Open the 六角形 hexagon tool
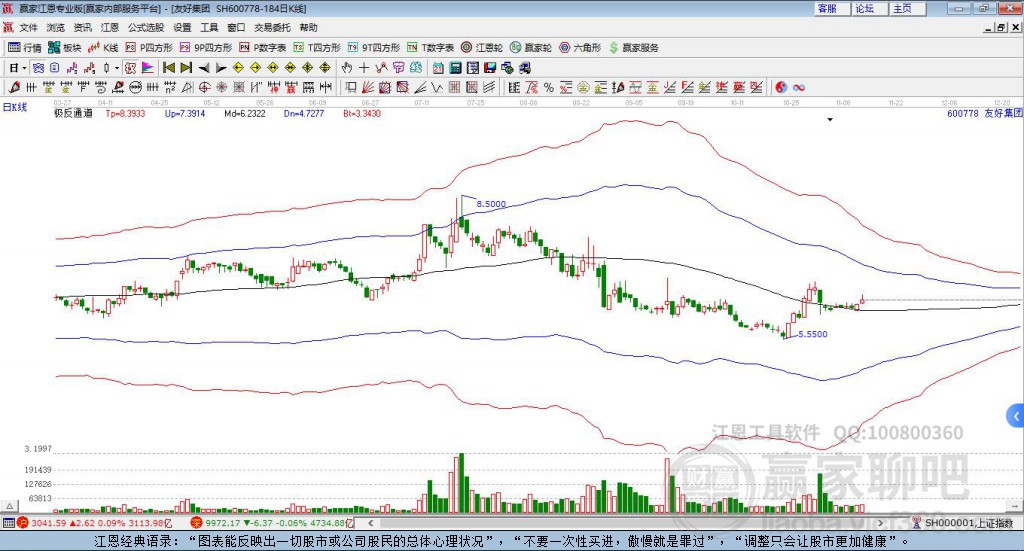The image size is (1024, 551). (580, 48)
